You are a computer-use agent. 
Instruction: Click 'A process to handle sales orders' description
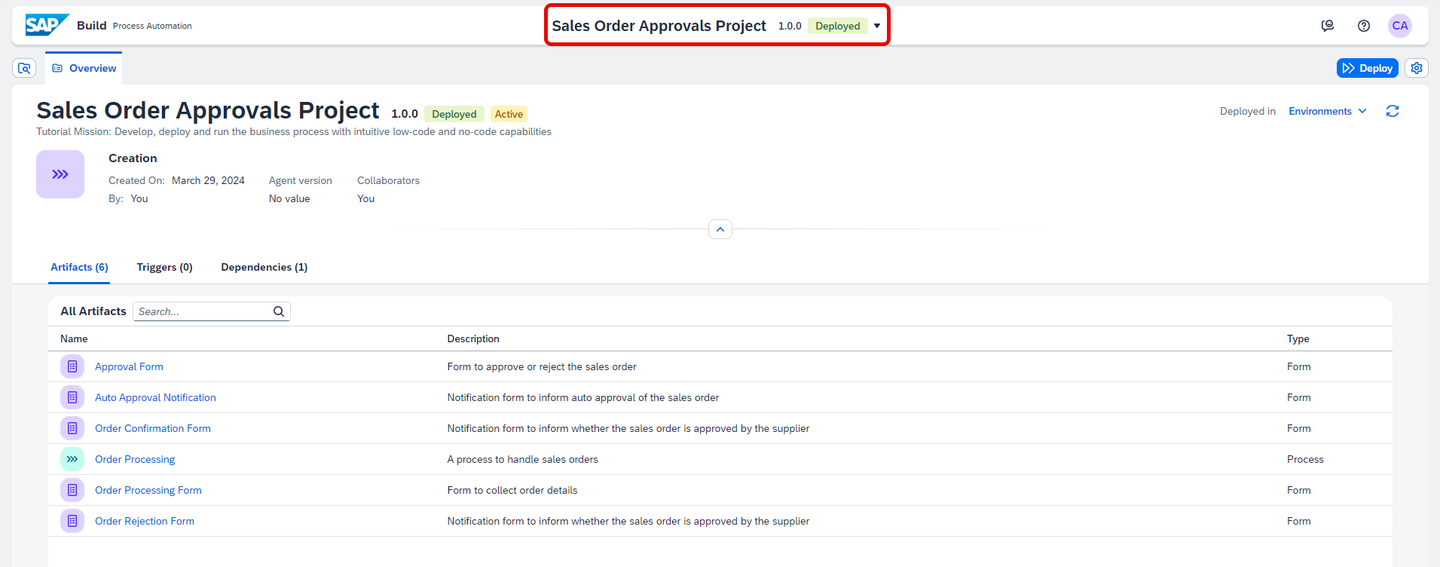click(x=522, y=459)
